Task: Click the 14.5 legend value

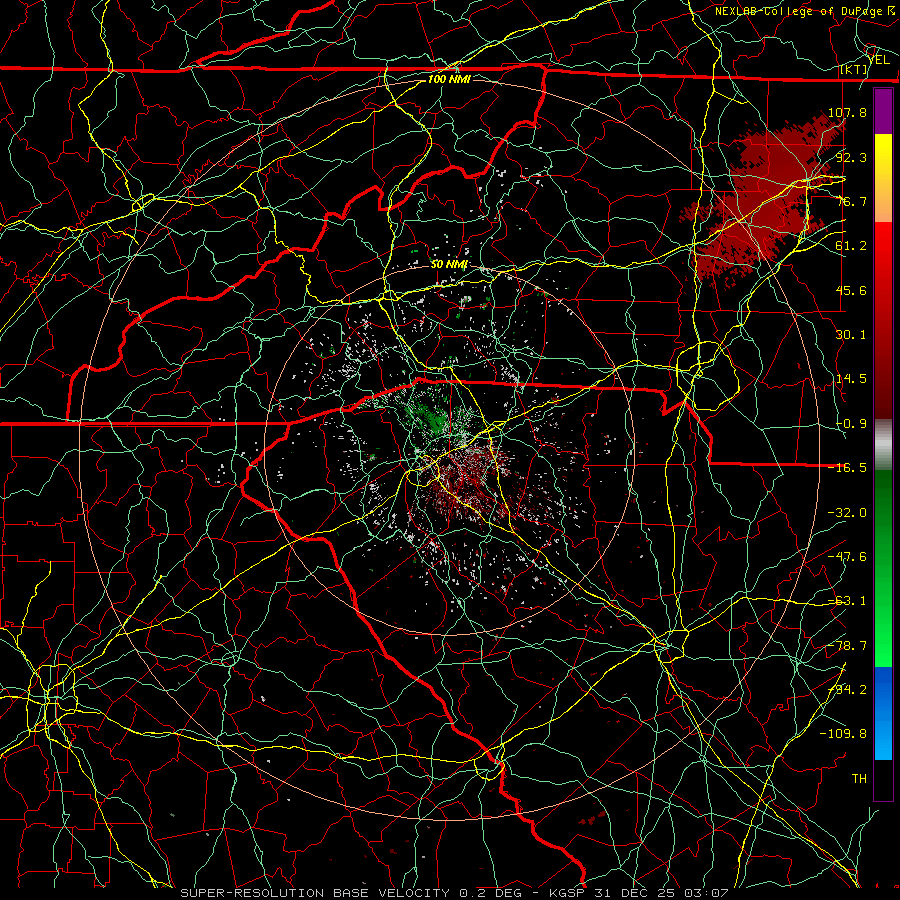Action: 851,379
